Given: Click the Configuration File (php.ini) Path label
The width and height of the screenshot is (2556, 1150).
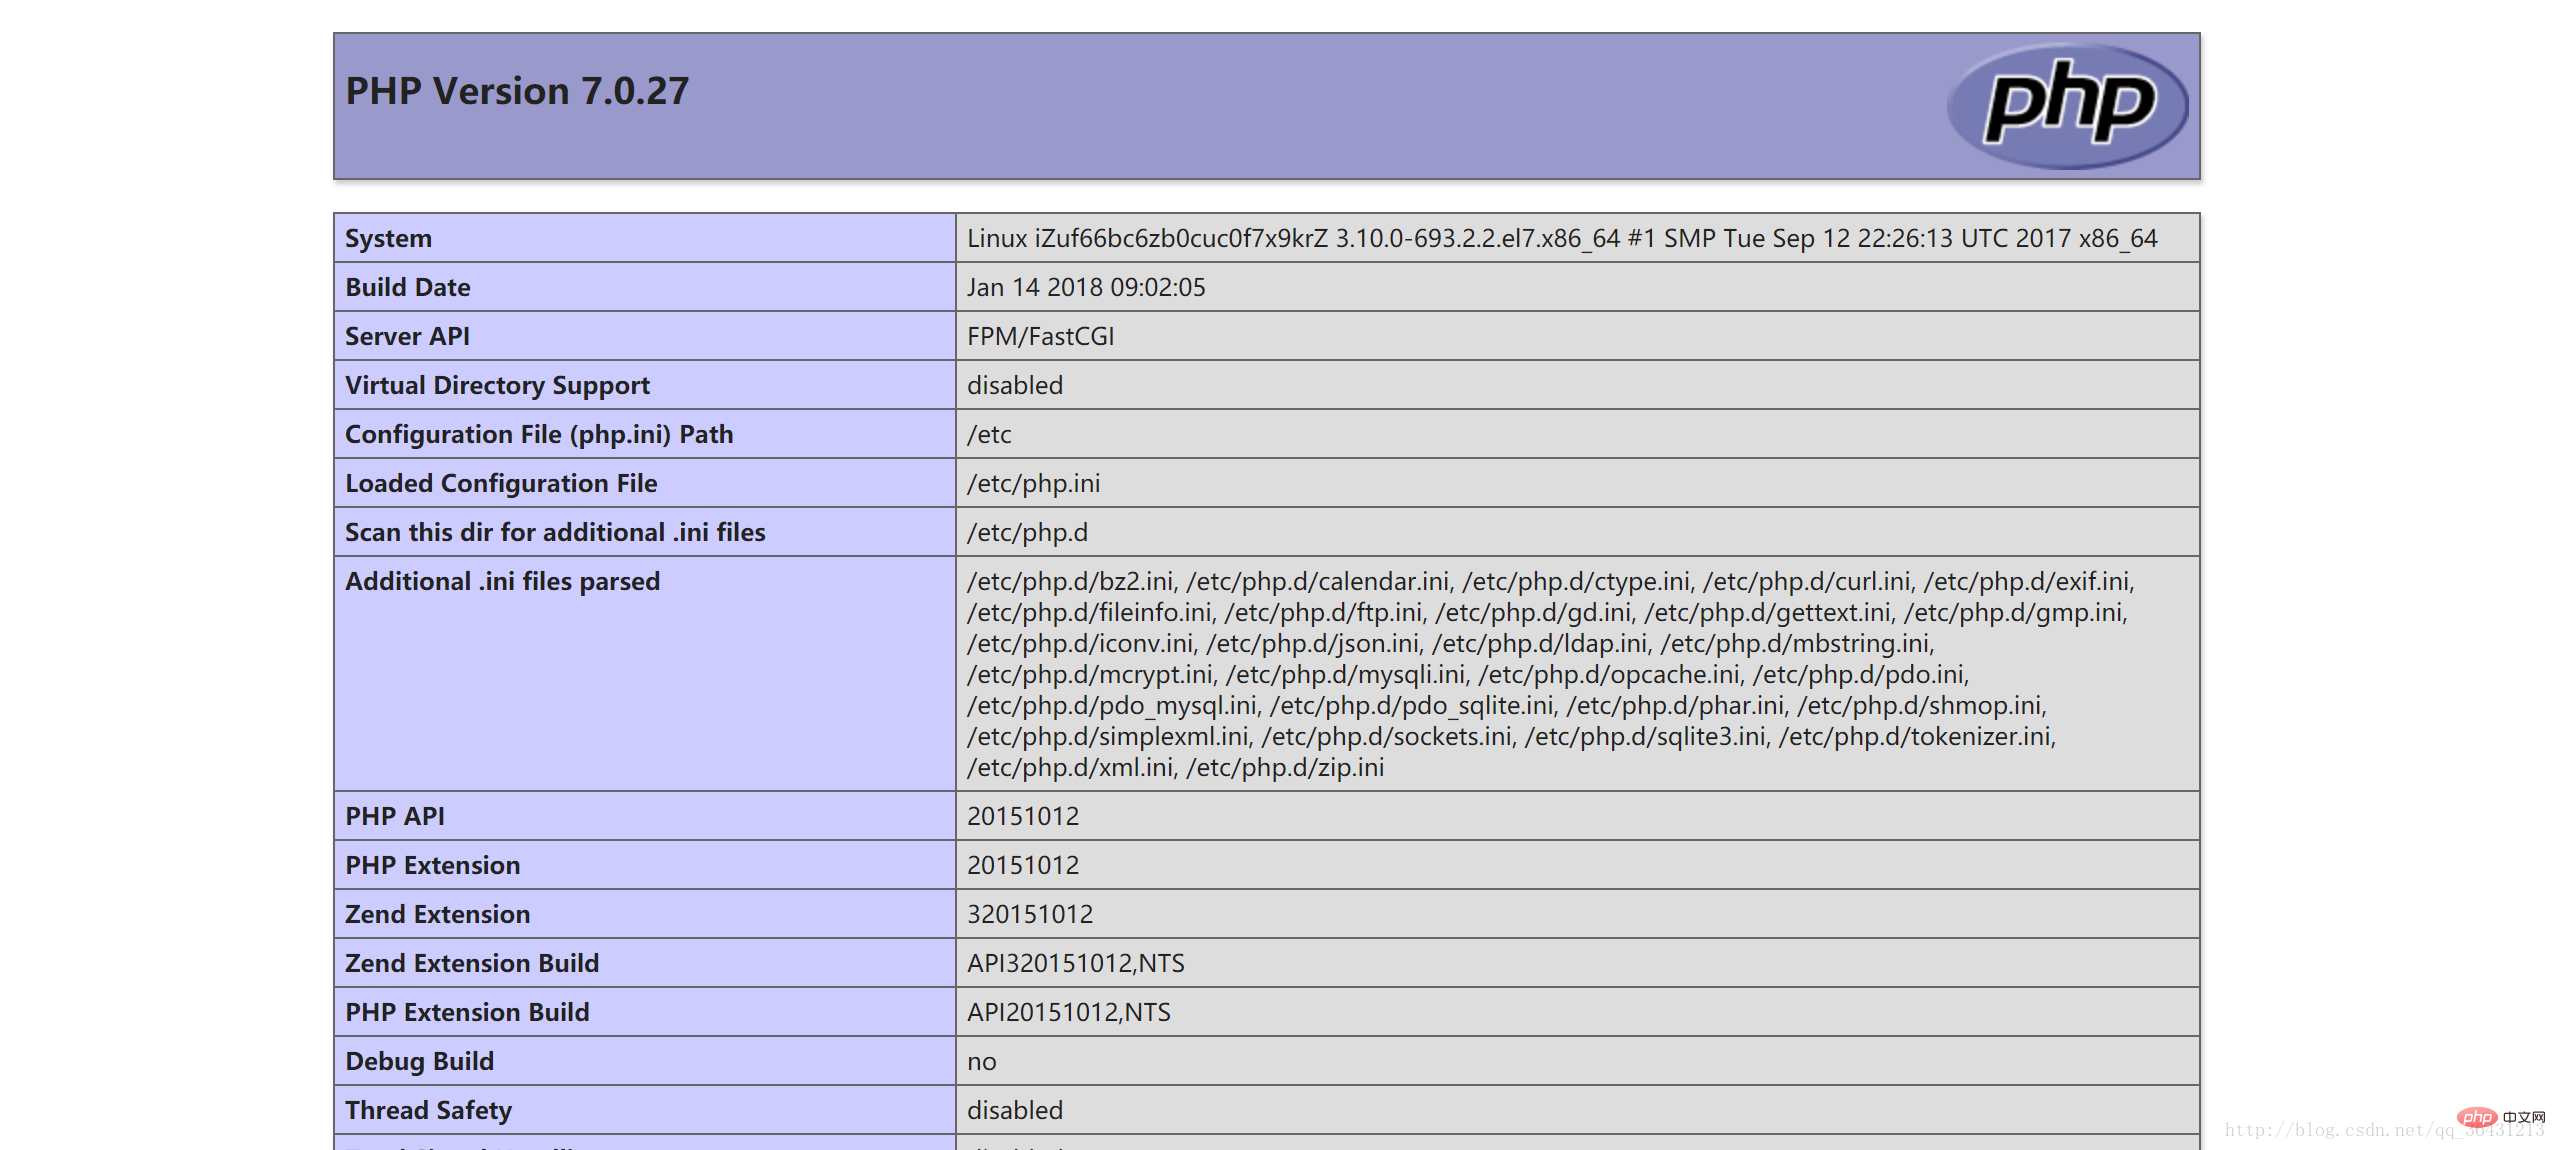Looking at the screenshot, I should [x=539, y=434].
